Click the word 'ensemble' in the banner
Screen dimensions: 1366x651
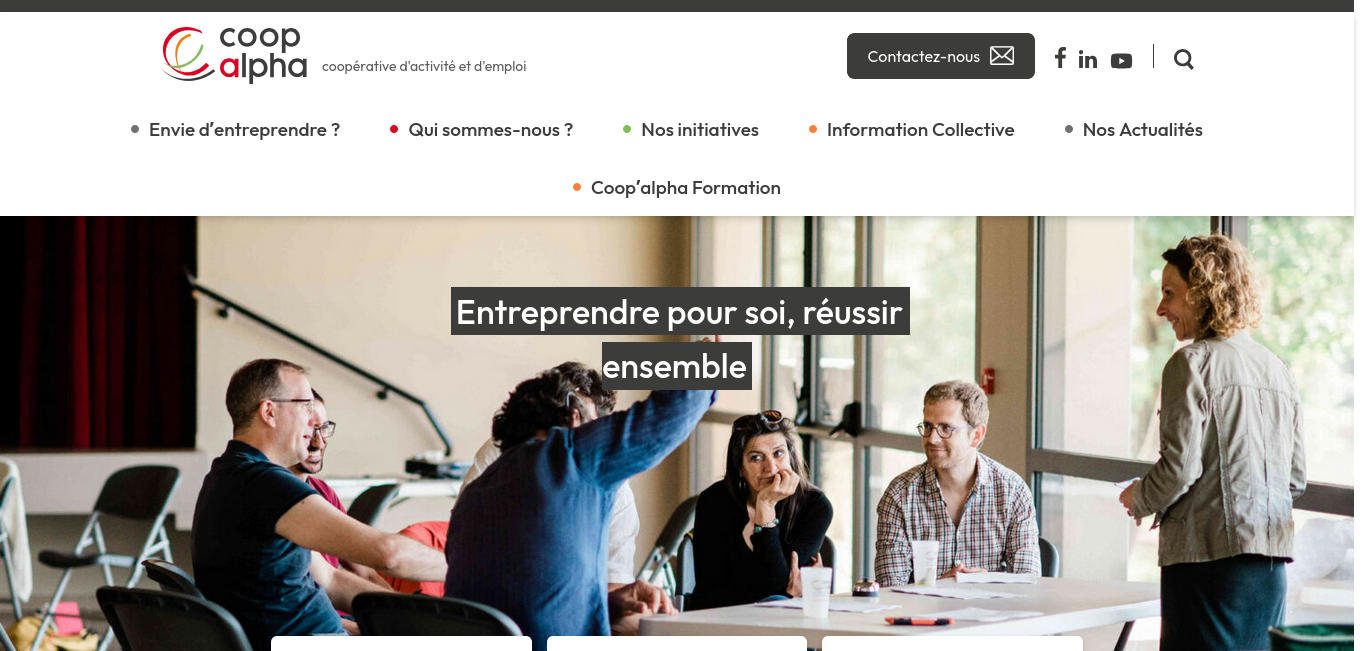pos(675,366)
